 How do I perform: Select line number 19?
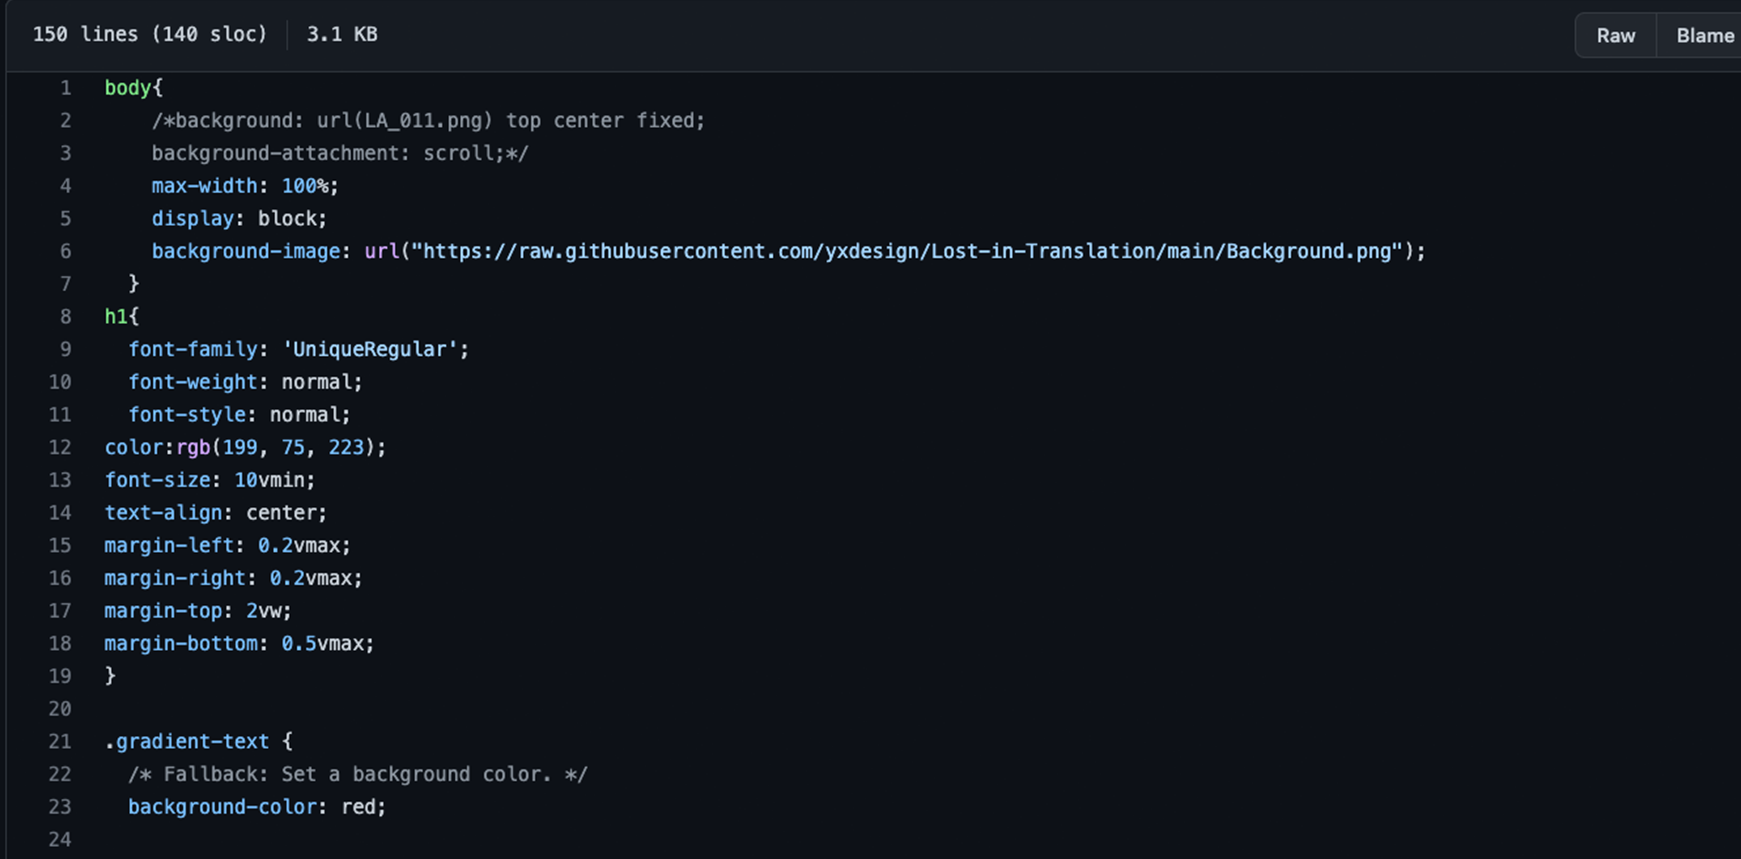coord(60,676)
